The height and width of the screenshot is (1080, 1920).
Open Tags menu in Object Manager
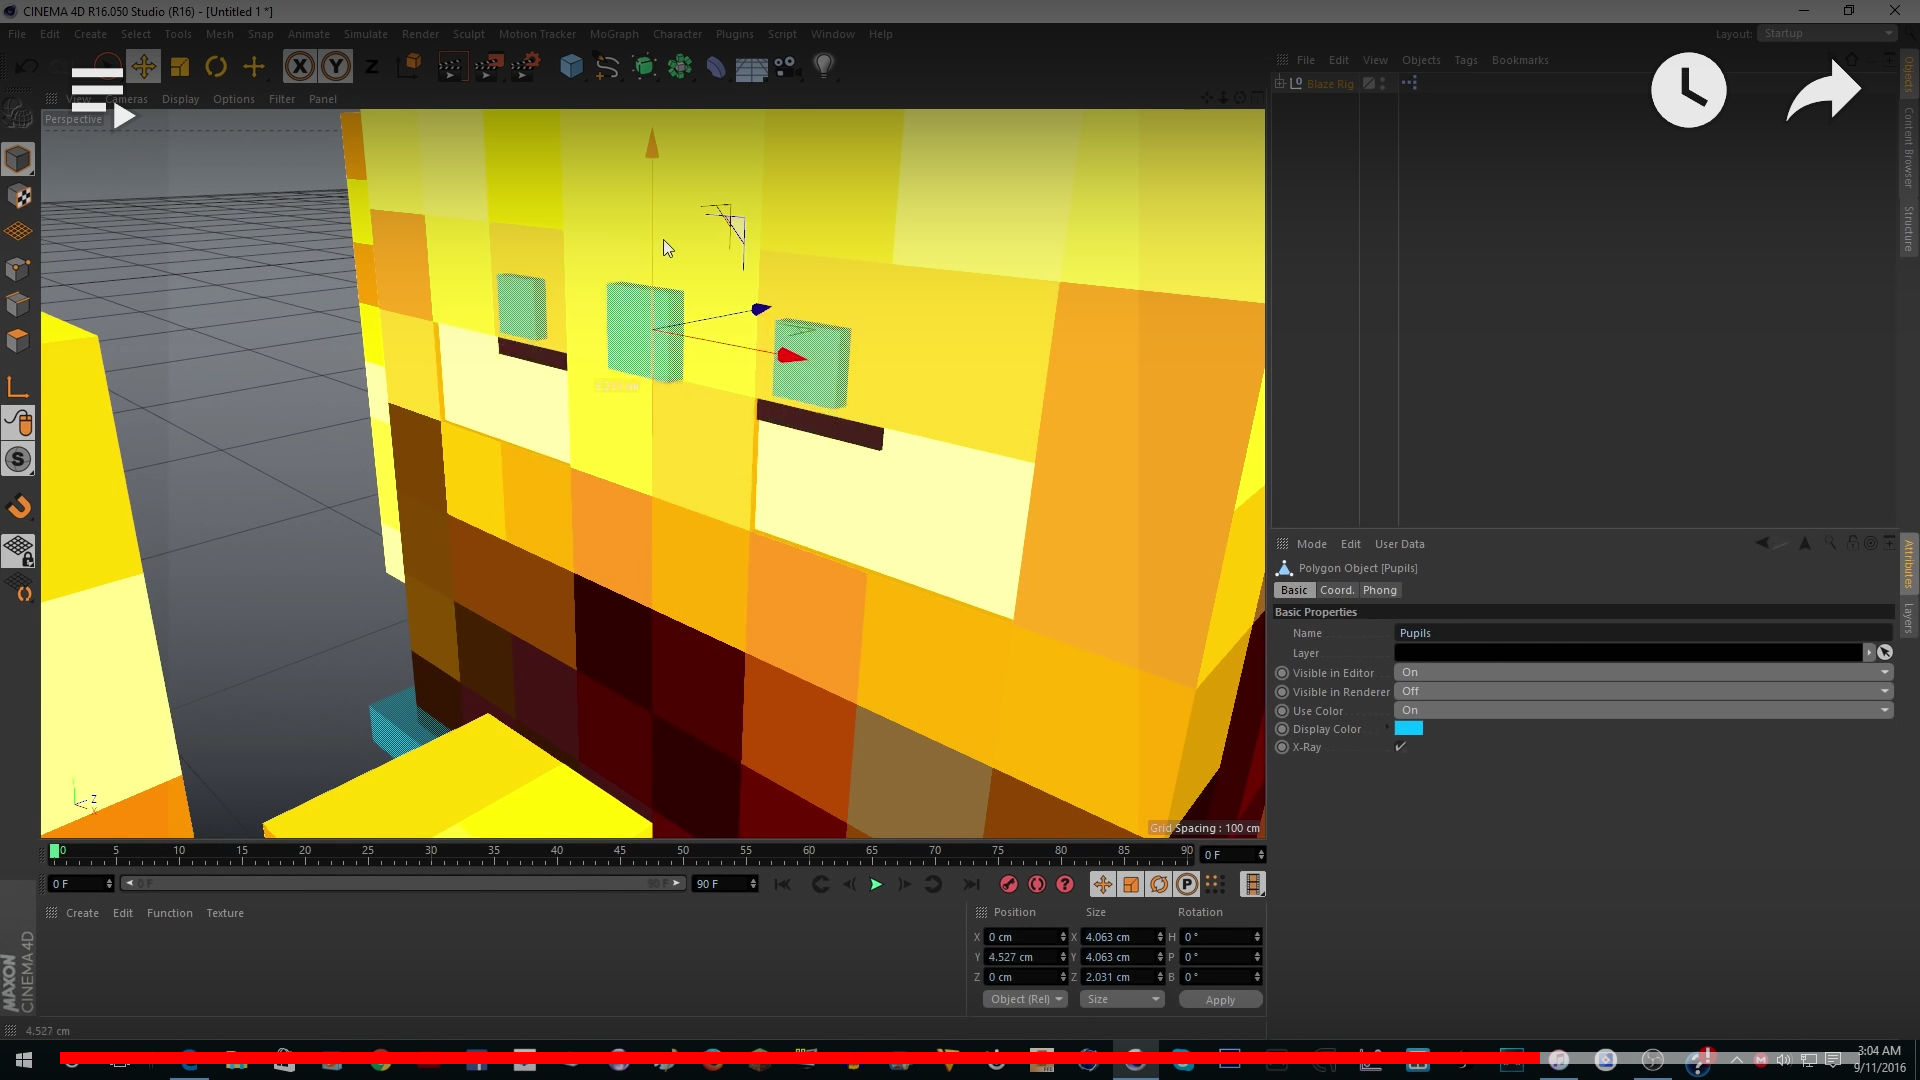(1465, 60)
